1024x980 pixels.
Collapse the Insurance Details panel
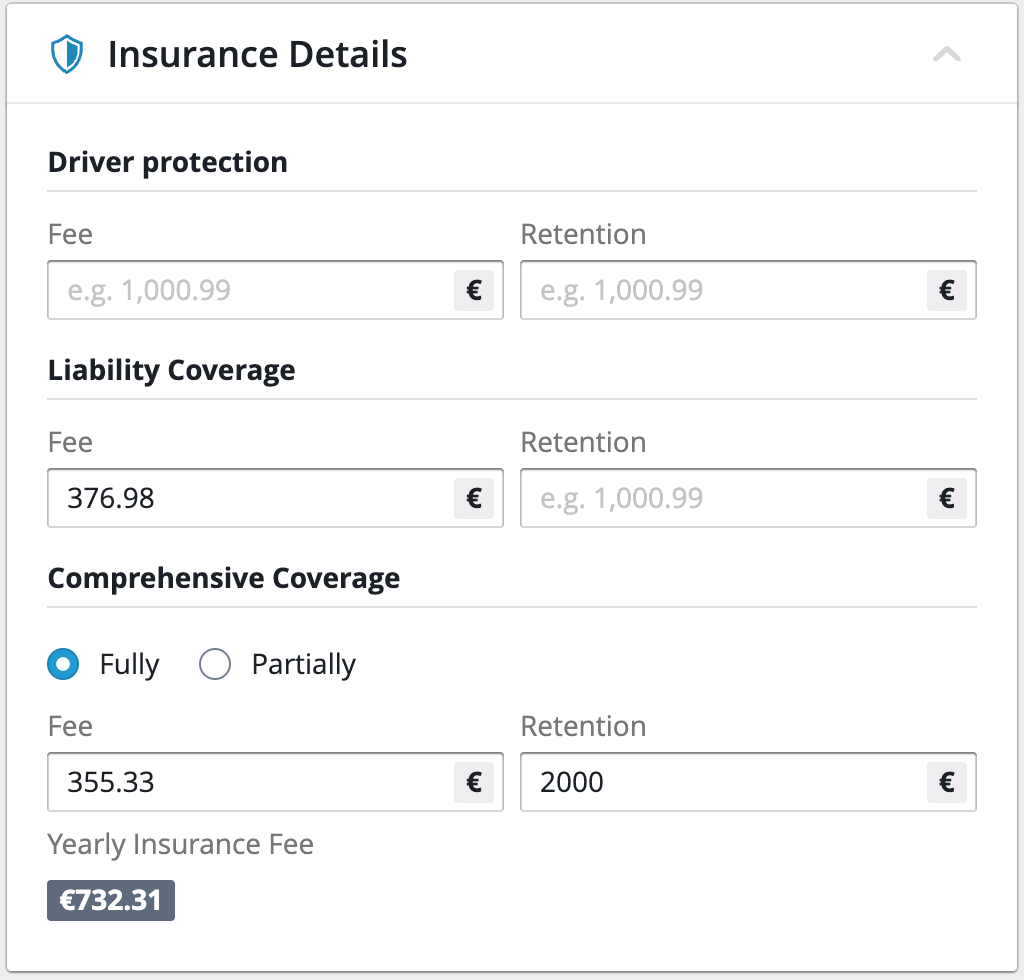coord(946,55)
